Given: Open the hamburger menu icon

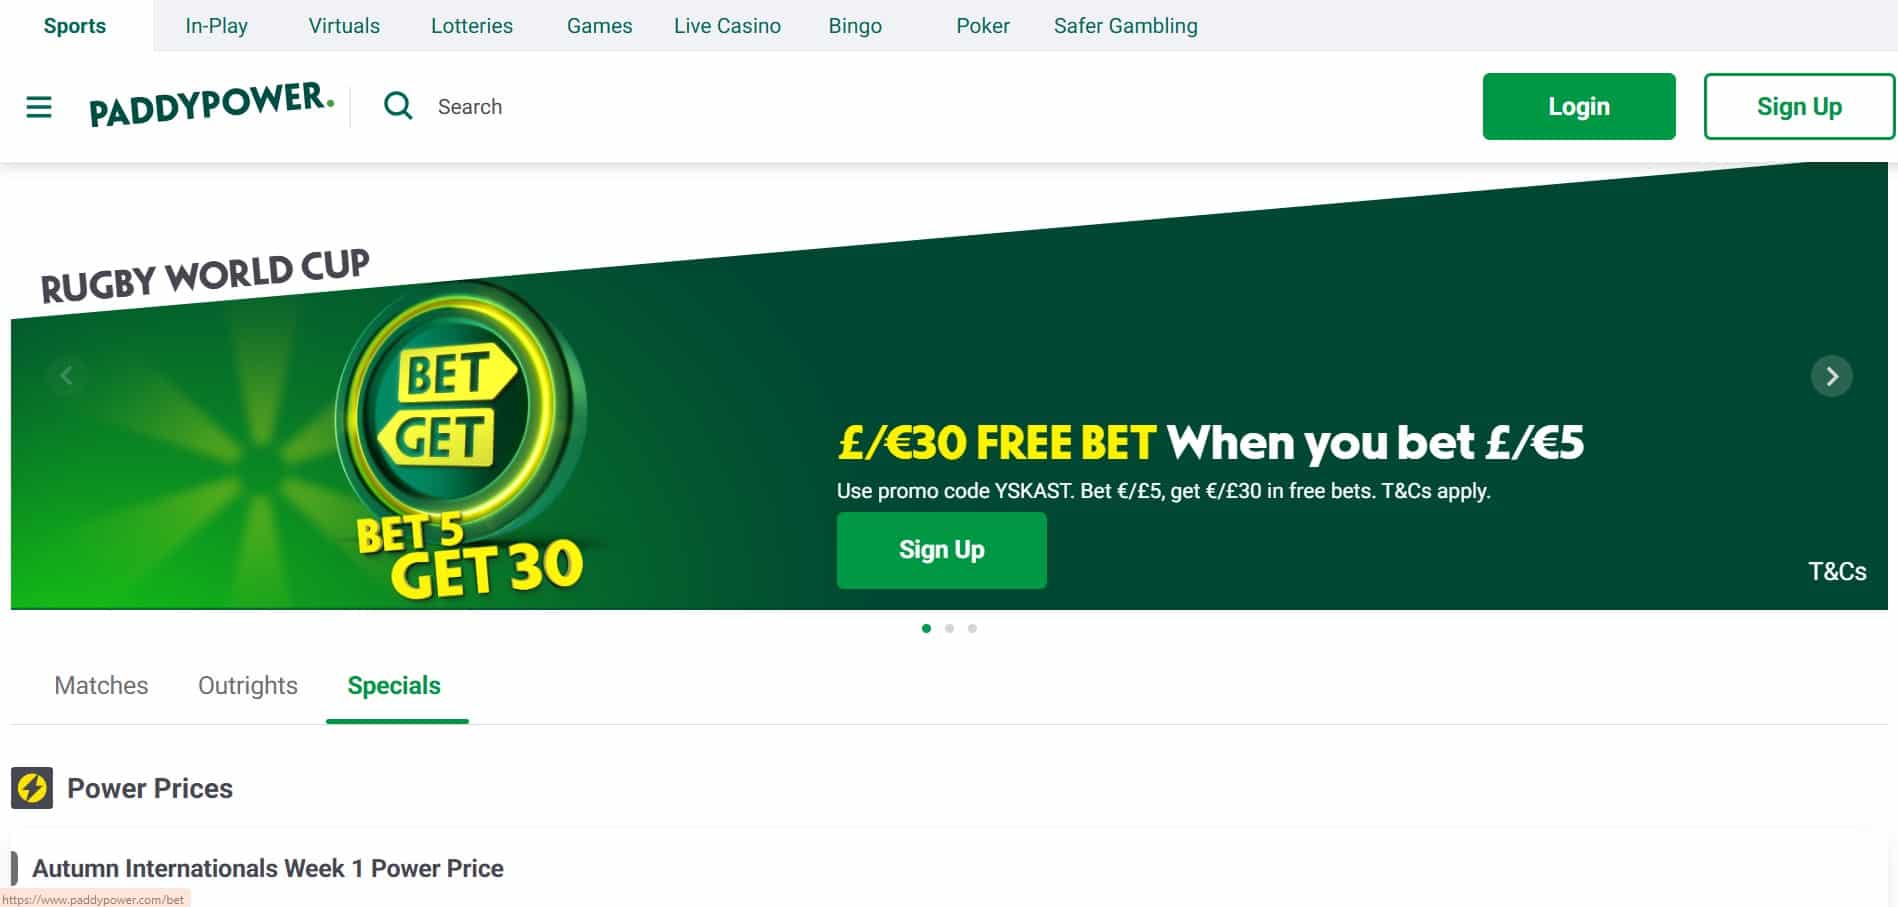Looking at the screenshot, I should (38, 107).
